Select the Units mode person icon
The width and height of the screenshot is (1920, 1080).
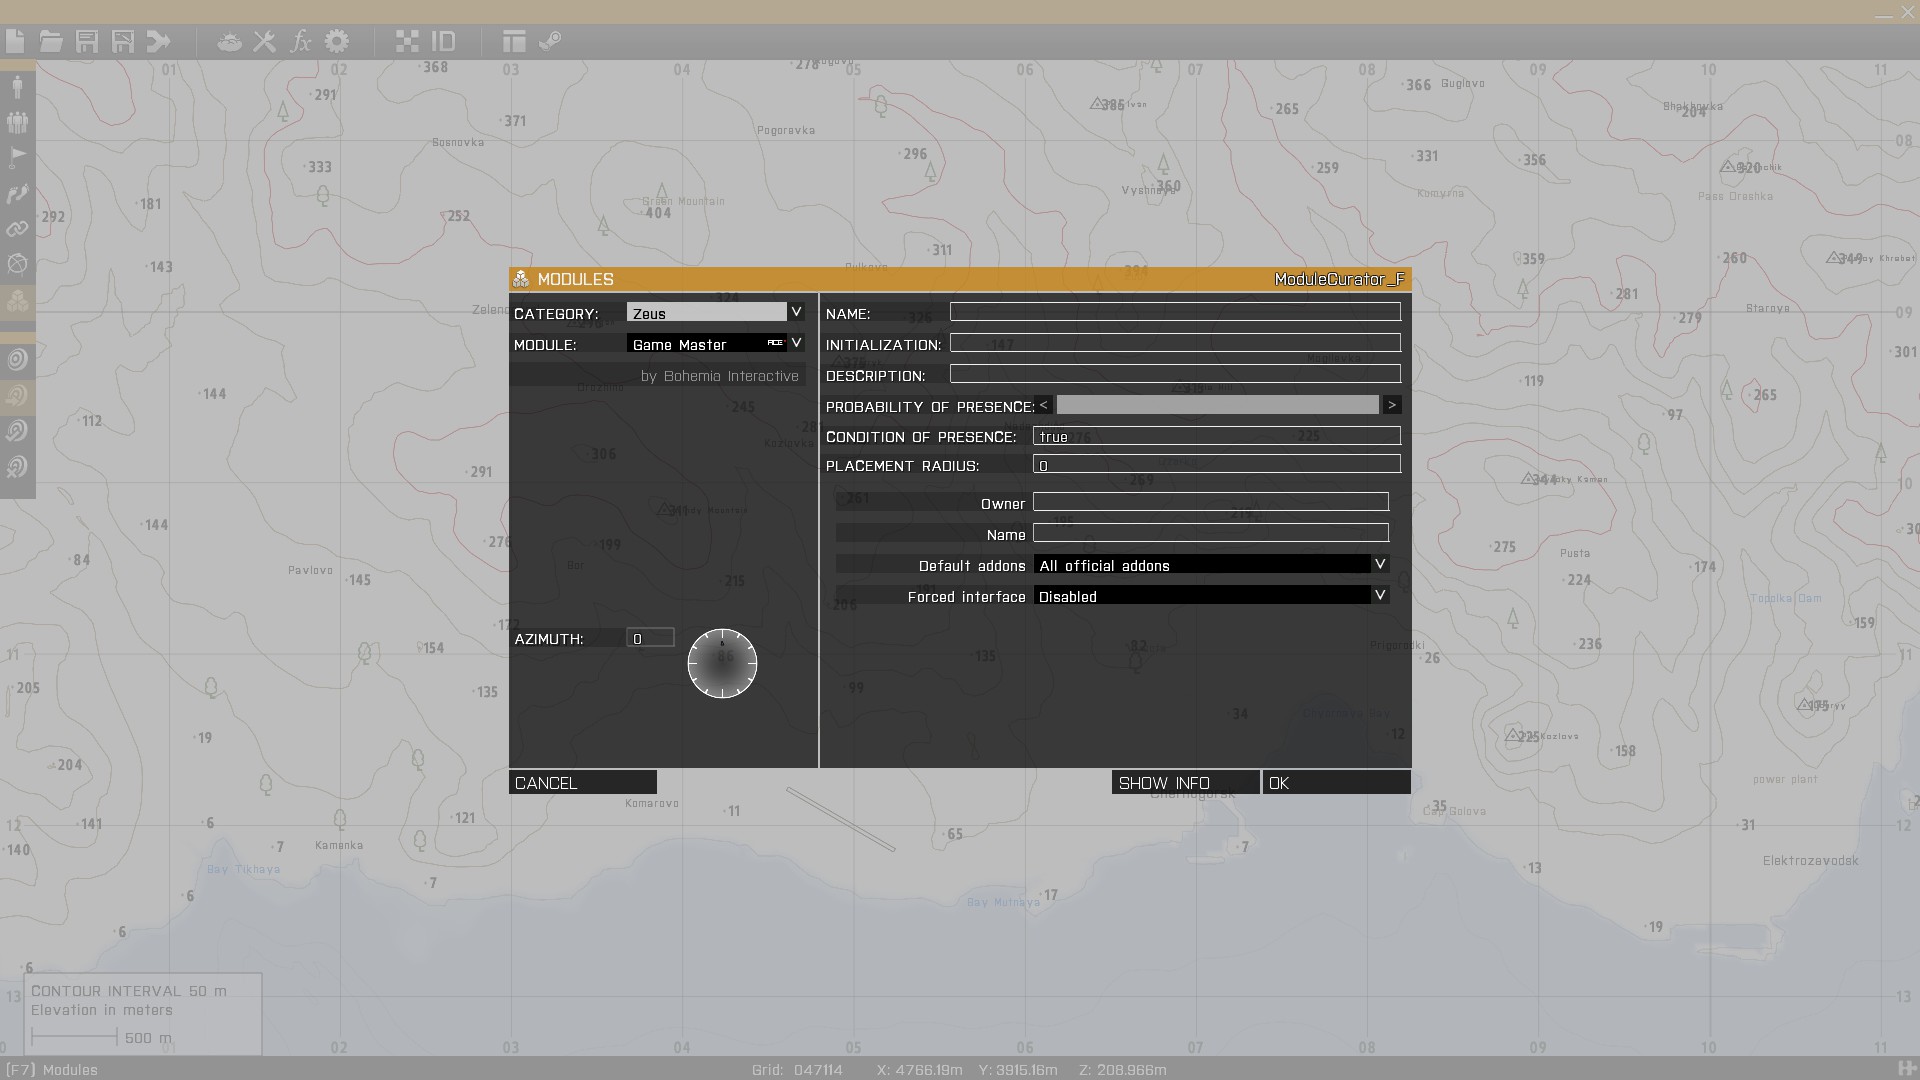coord(17,86)
